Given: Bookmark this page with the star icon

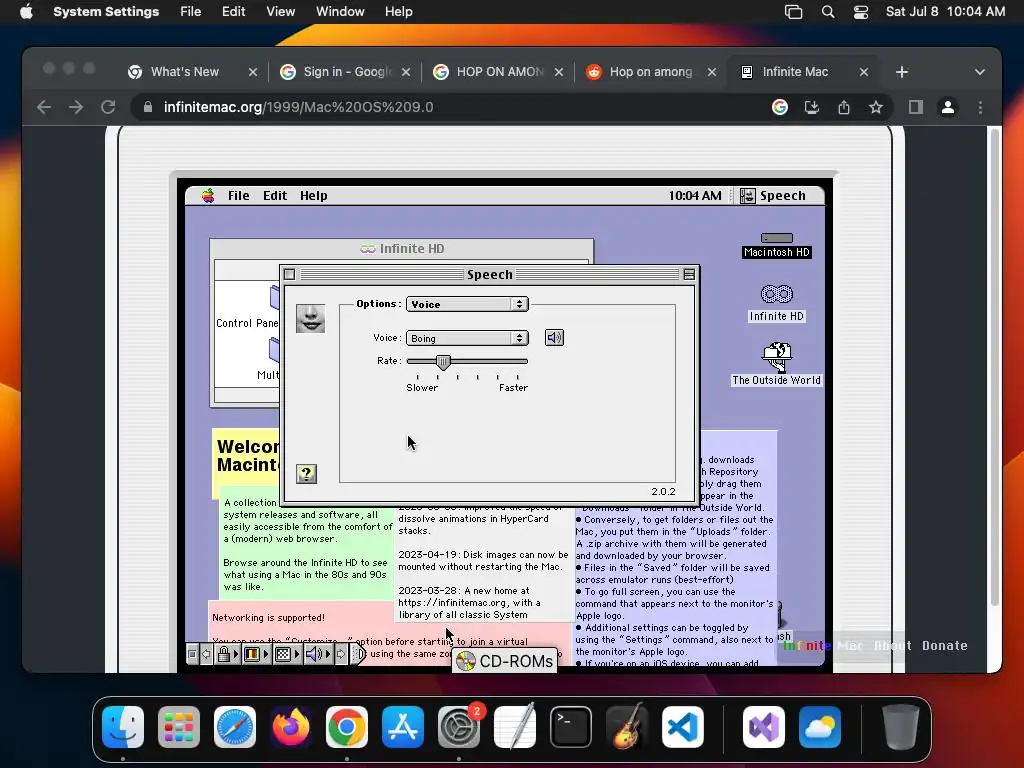Looking at the screenshot, I should (876, 107).
